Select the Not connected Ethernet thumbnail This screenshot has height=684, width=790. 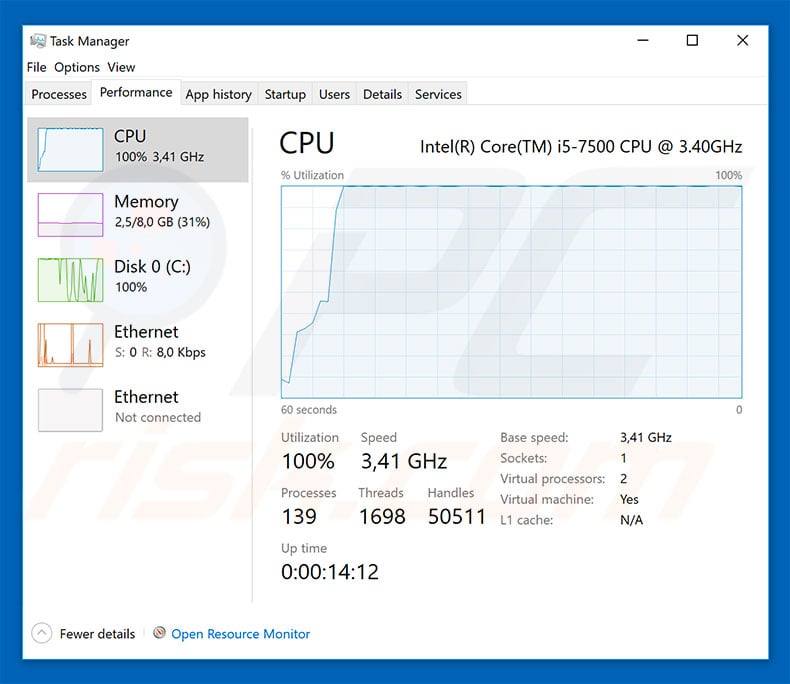(71, 410)
